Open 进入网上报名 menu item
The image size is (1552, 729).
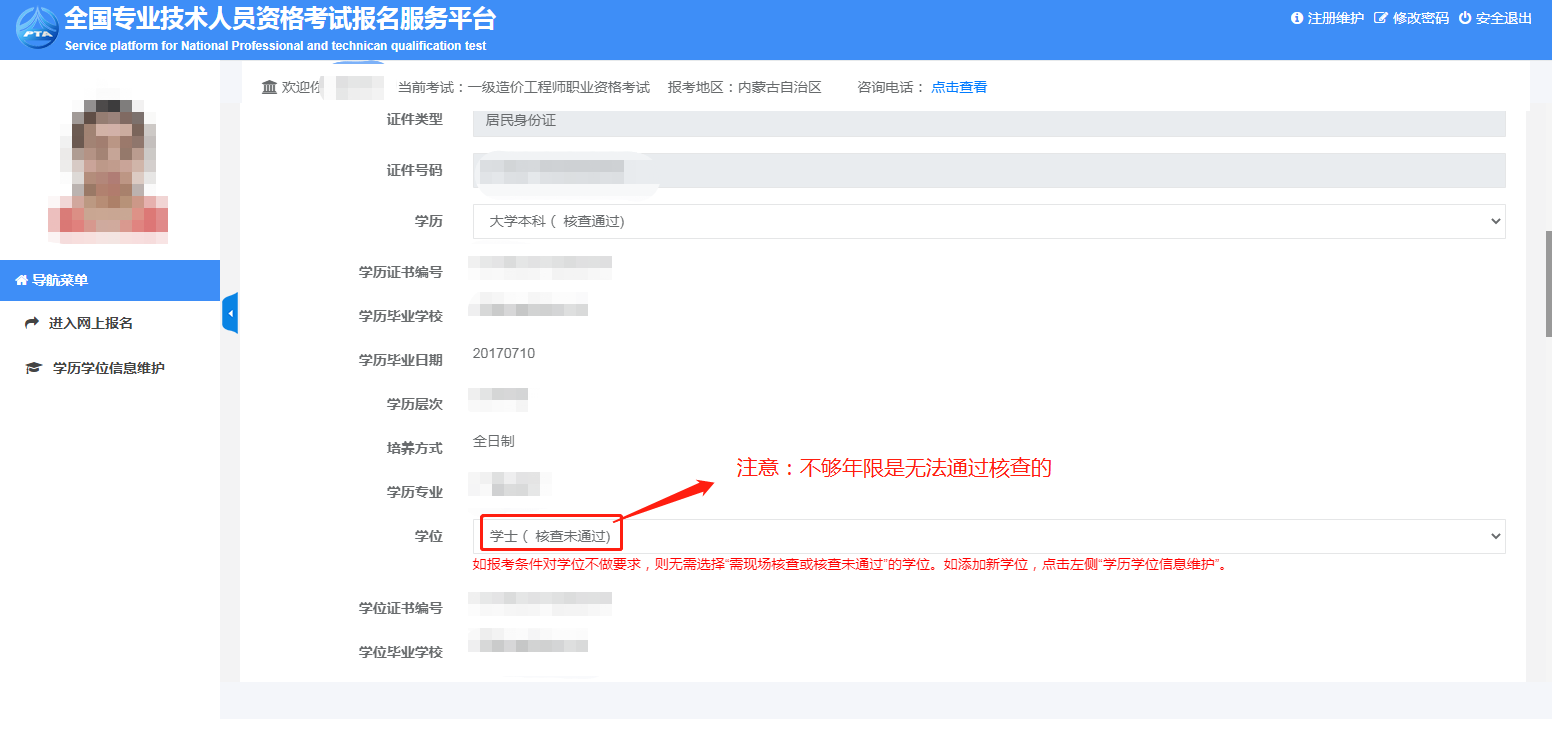coord(91,323)
